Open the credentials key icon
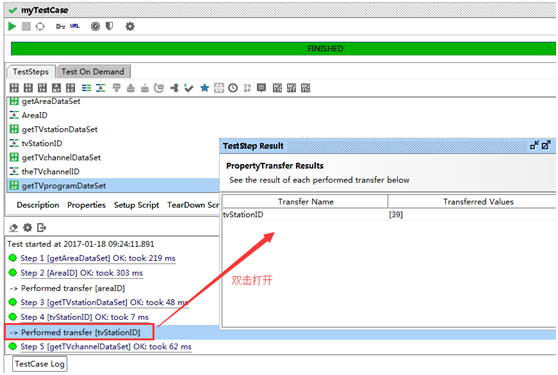Image resolution: width=558 pixels, height=375 pixels. tap(60, 26)
